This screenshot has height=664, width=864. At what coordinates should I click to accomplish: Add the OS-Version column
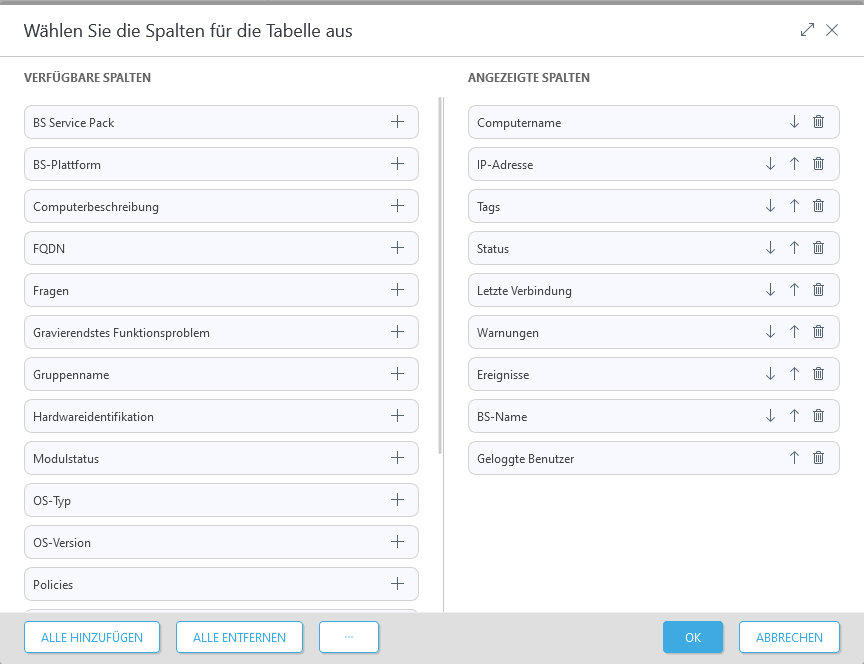(x=397, y=542)
